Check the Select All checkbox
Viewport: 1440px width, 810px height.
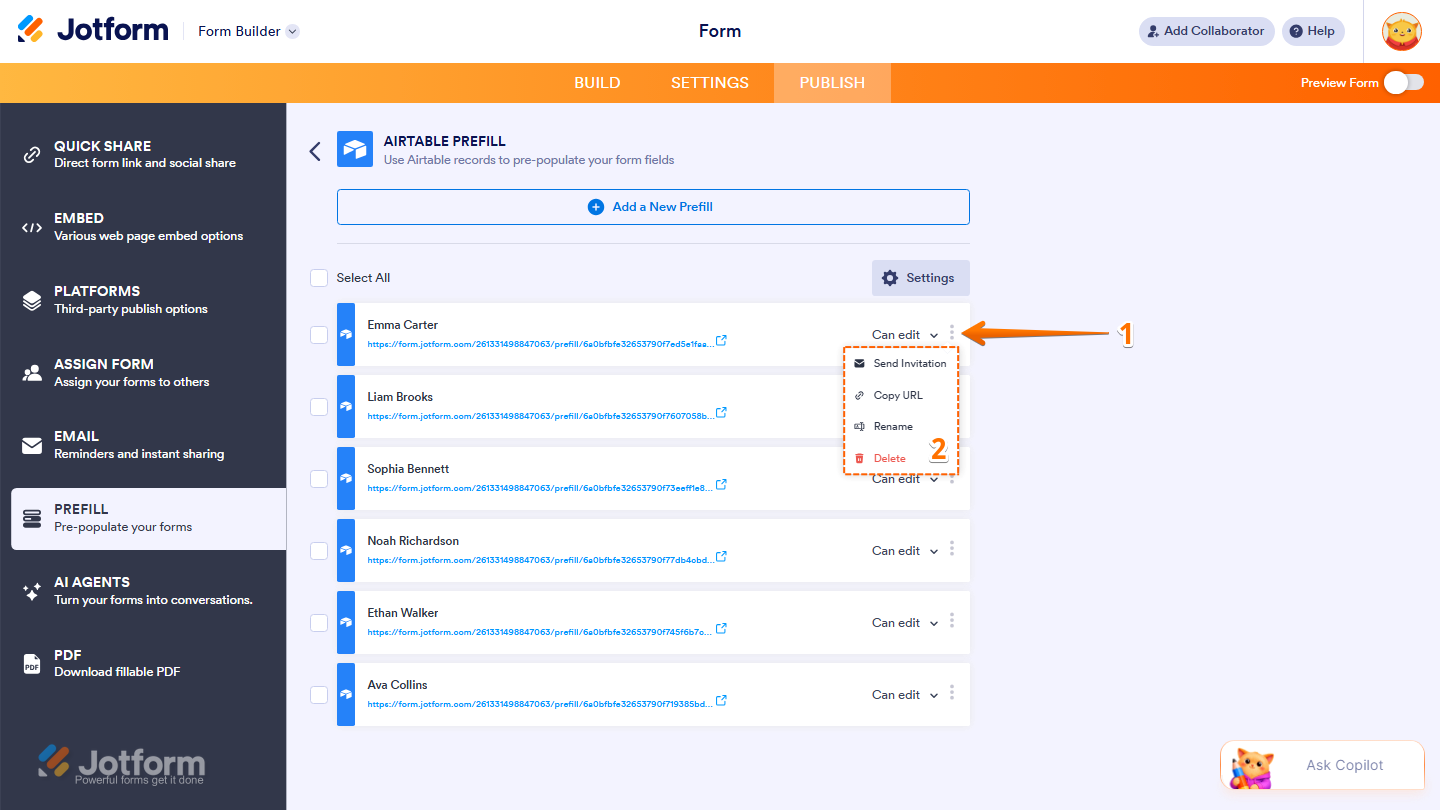pyautogui.click(x=319, y=278)
